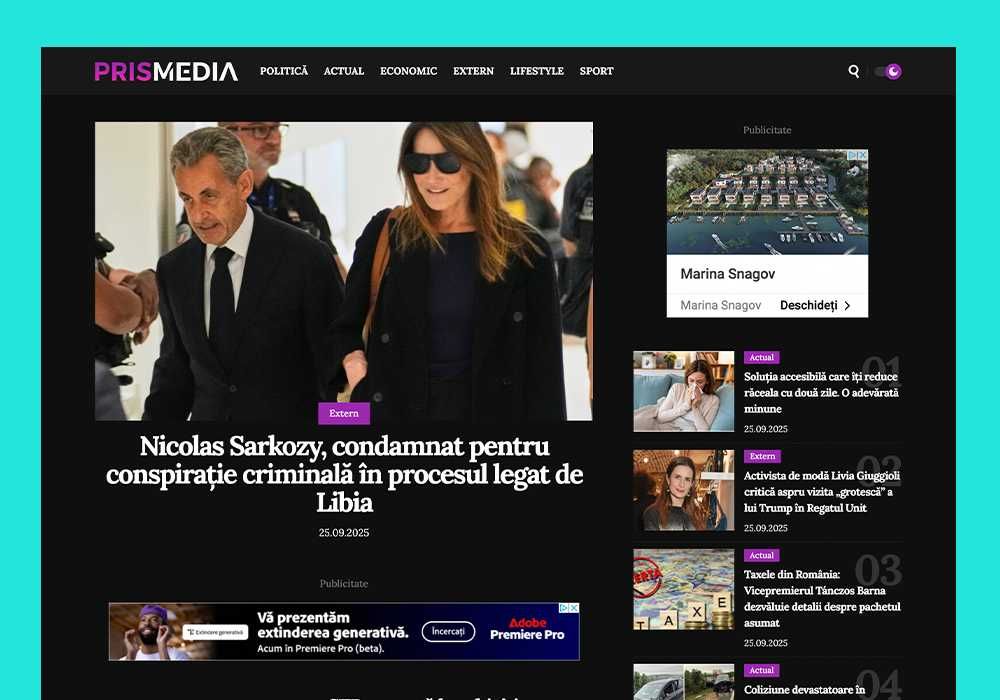Open the Politică menu section
Screen dimensions: 1000x700
(x=284, y=71)
